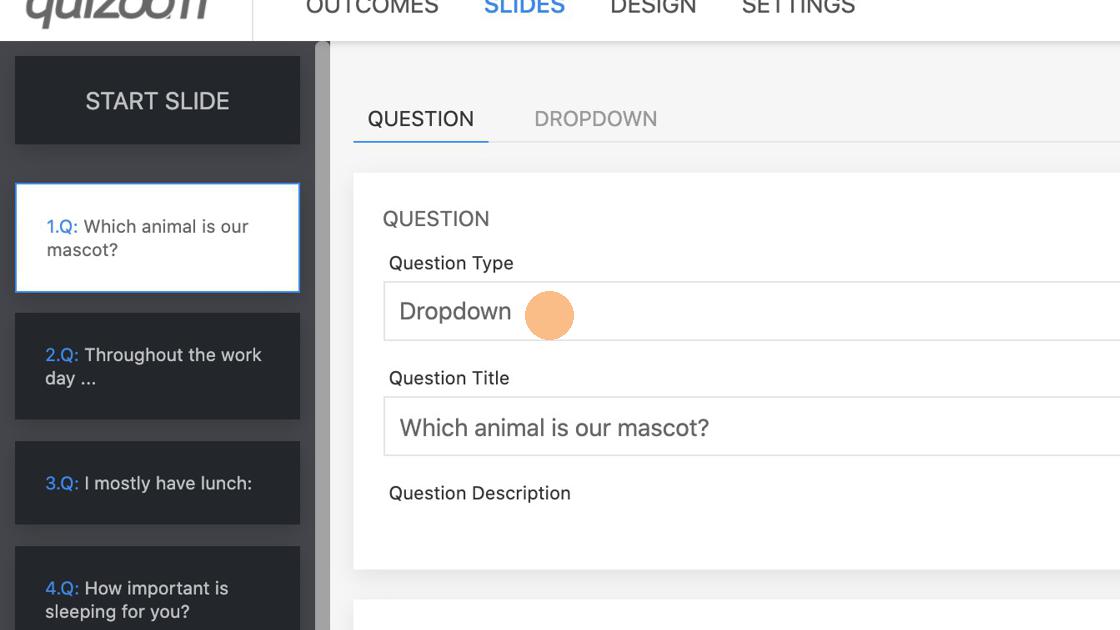Screen dimensions: 1120x630
Task: Click the 'QUESTION' section heading in the card
Action: click(436, 219)
